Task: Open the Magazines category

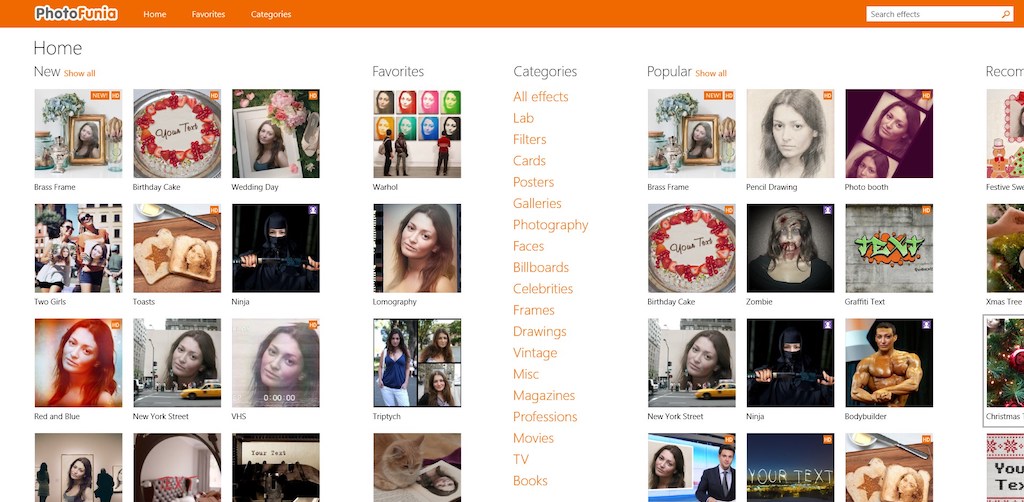Action: coord(544,396)
